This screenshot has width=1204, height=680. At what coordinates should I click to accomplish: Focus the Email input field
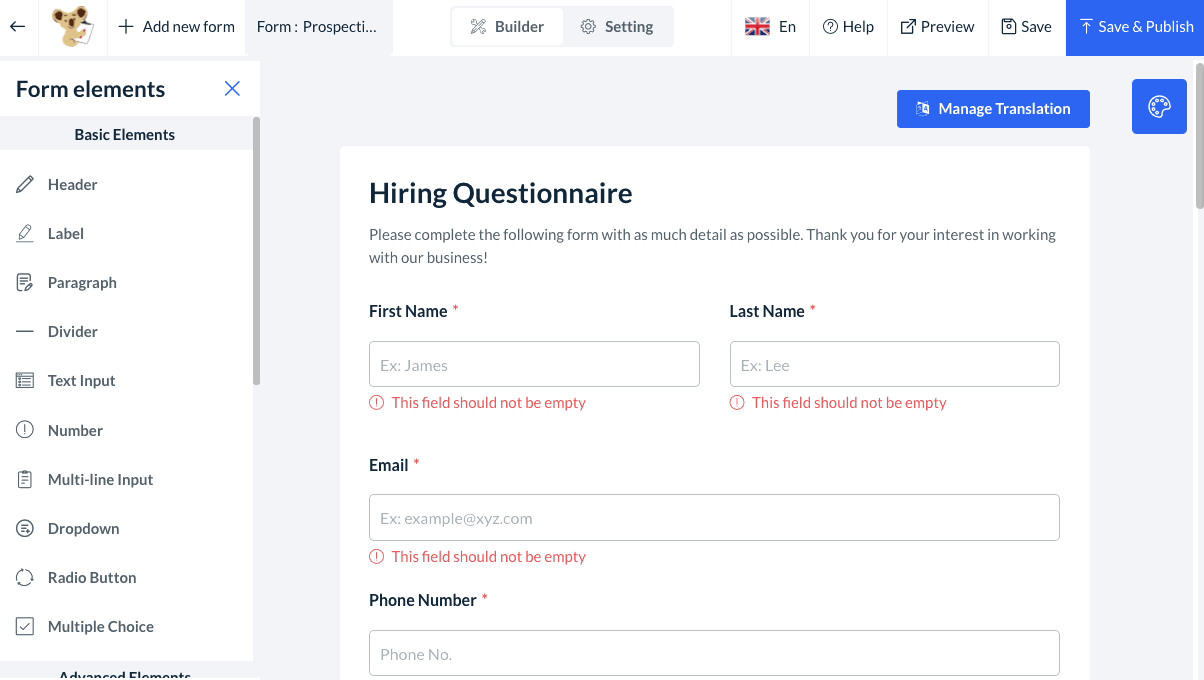point(714,518)
